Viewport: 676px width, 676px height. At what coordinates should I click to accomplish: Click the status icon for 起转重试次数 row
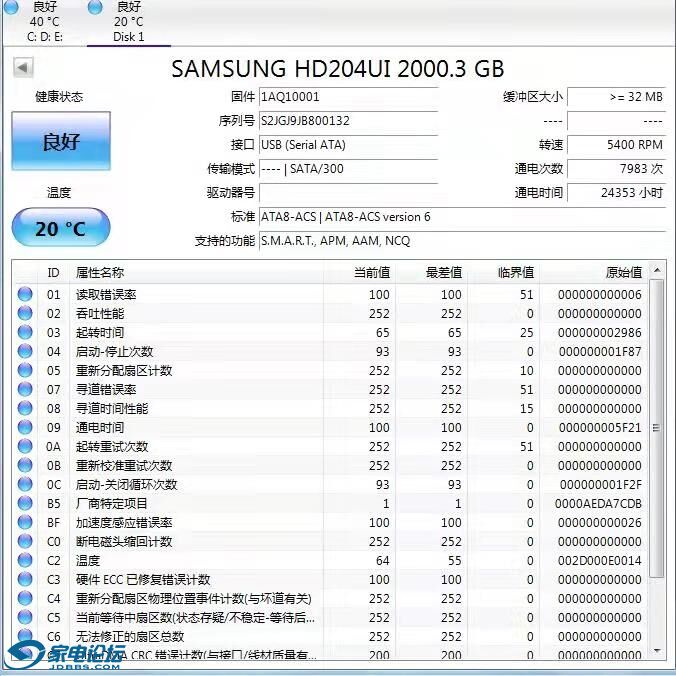(x=25, y=446)
